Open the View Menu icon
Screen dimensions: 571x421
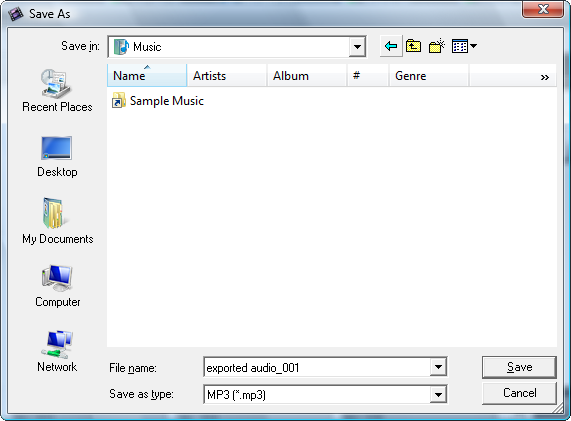[464, 46]
